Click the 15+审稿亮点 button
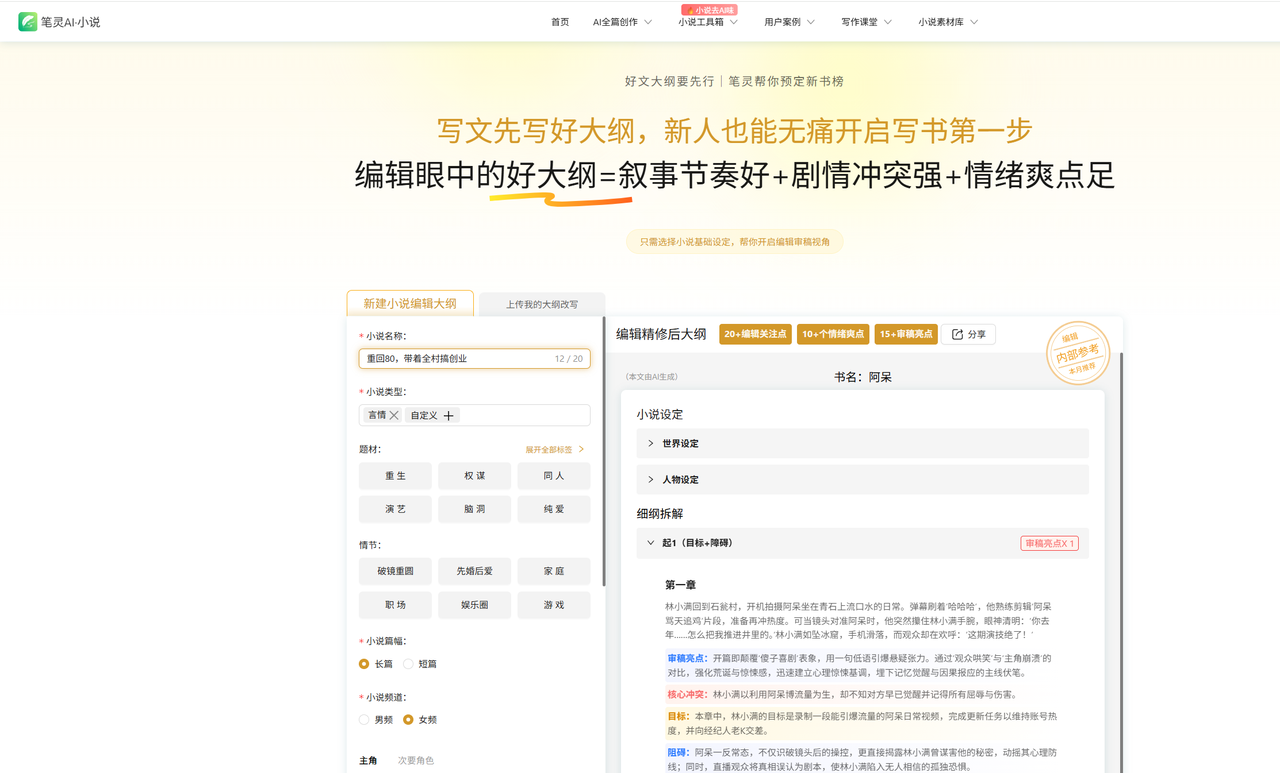 [906, 334]
